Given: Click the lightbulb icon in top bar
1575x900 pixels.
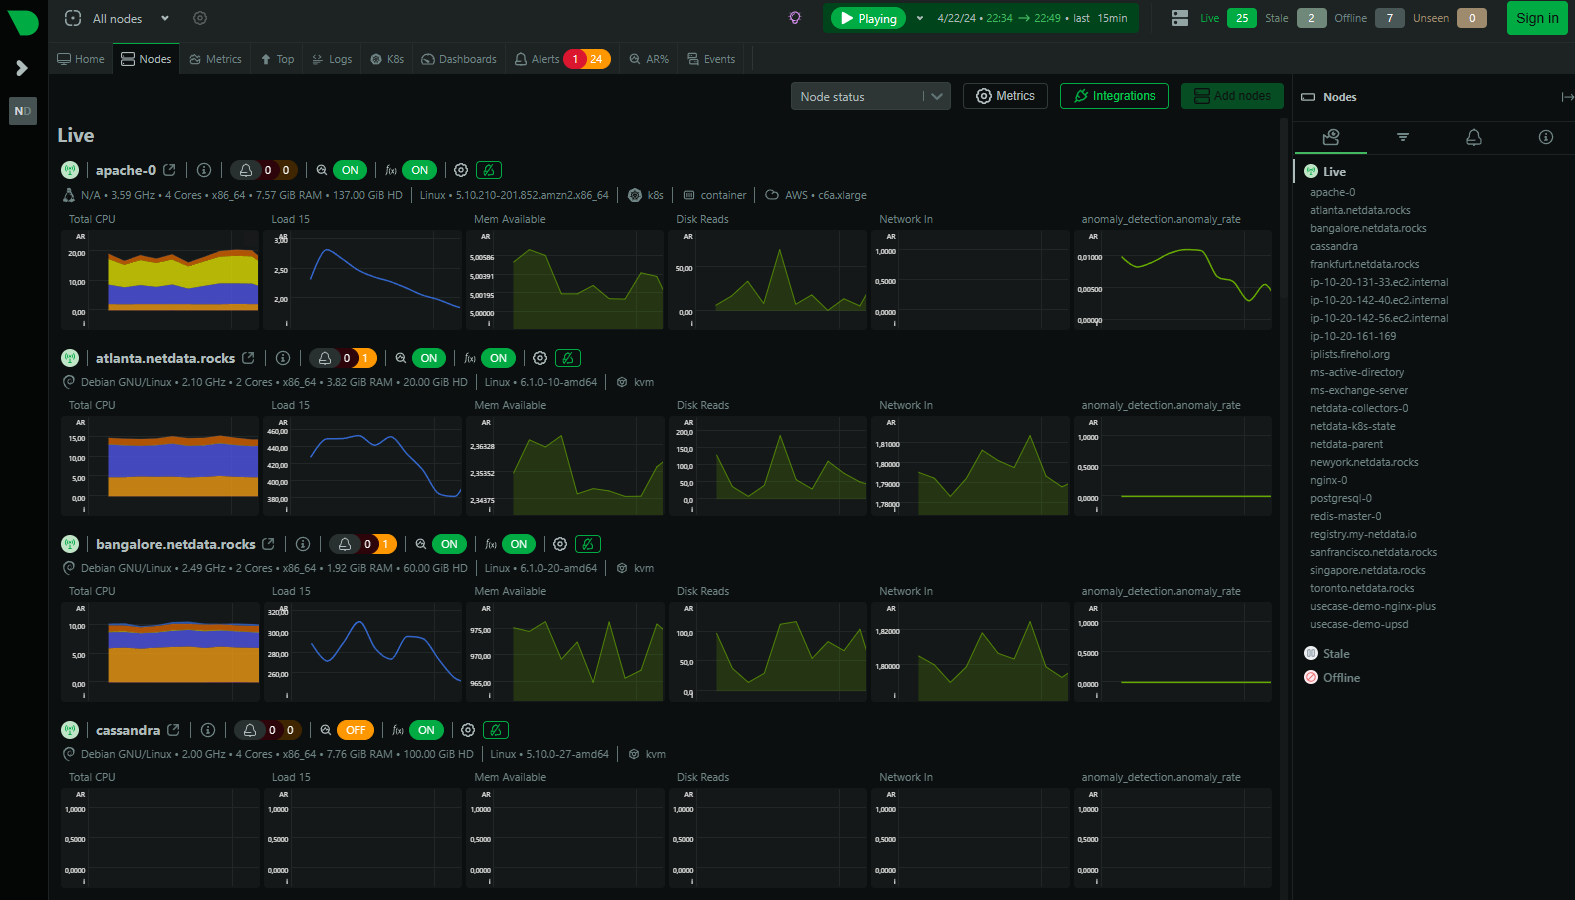Looking at the screenshot, I should point(795,18).
